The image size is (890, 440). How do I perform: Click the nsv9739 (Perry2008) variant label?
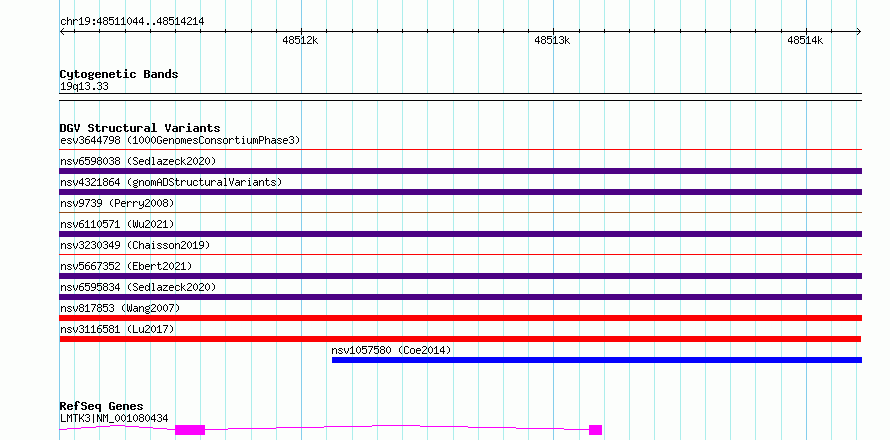[x=117, y=203]
